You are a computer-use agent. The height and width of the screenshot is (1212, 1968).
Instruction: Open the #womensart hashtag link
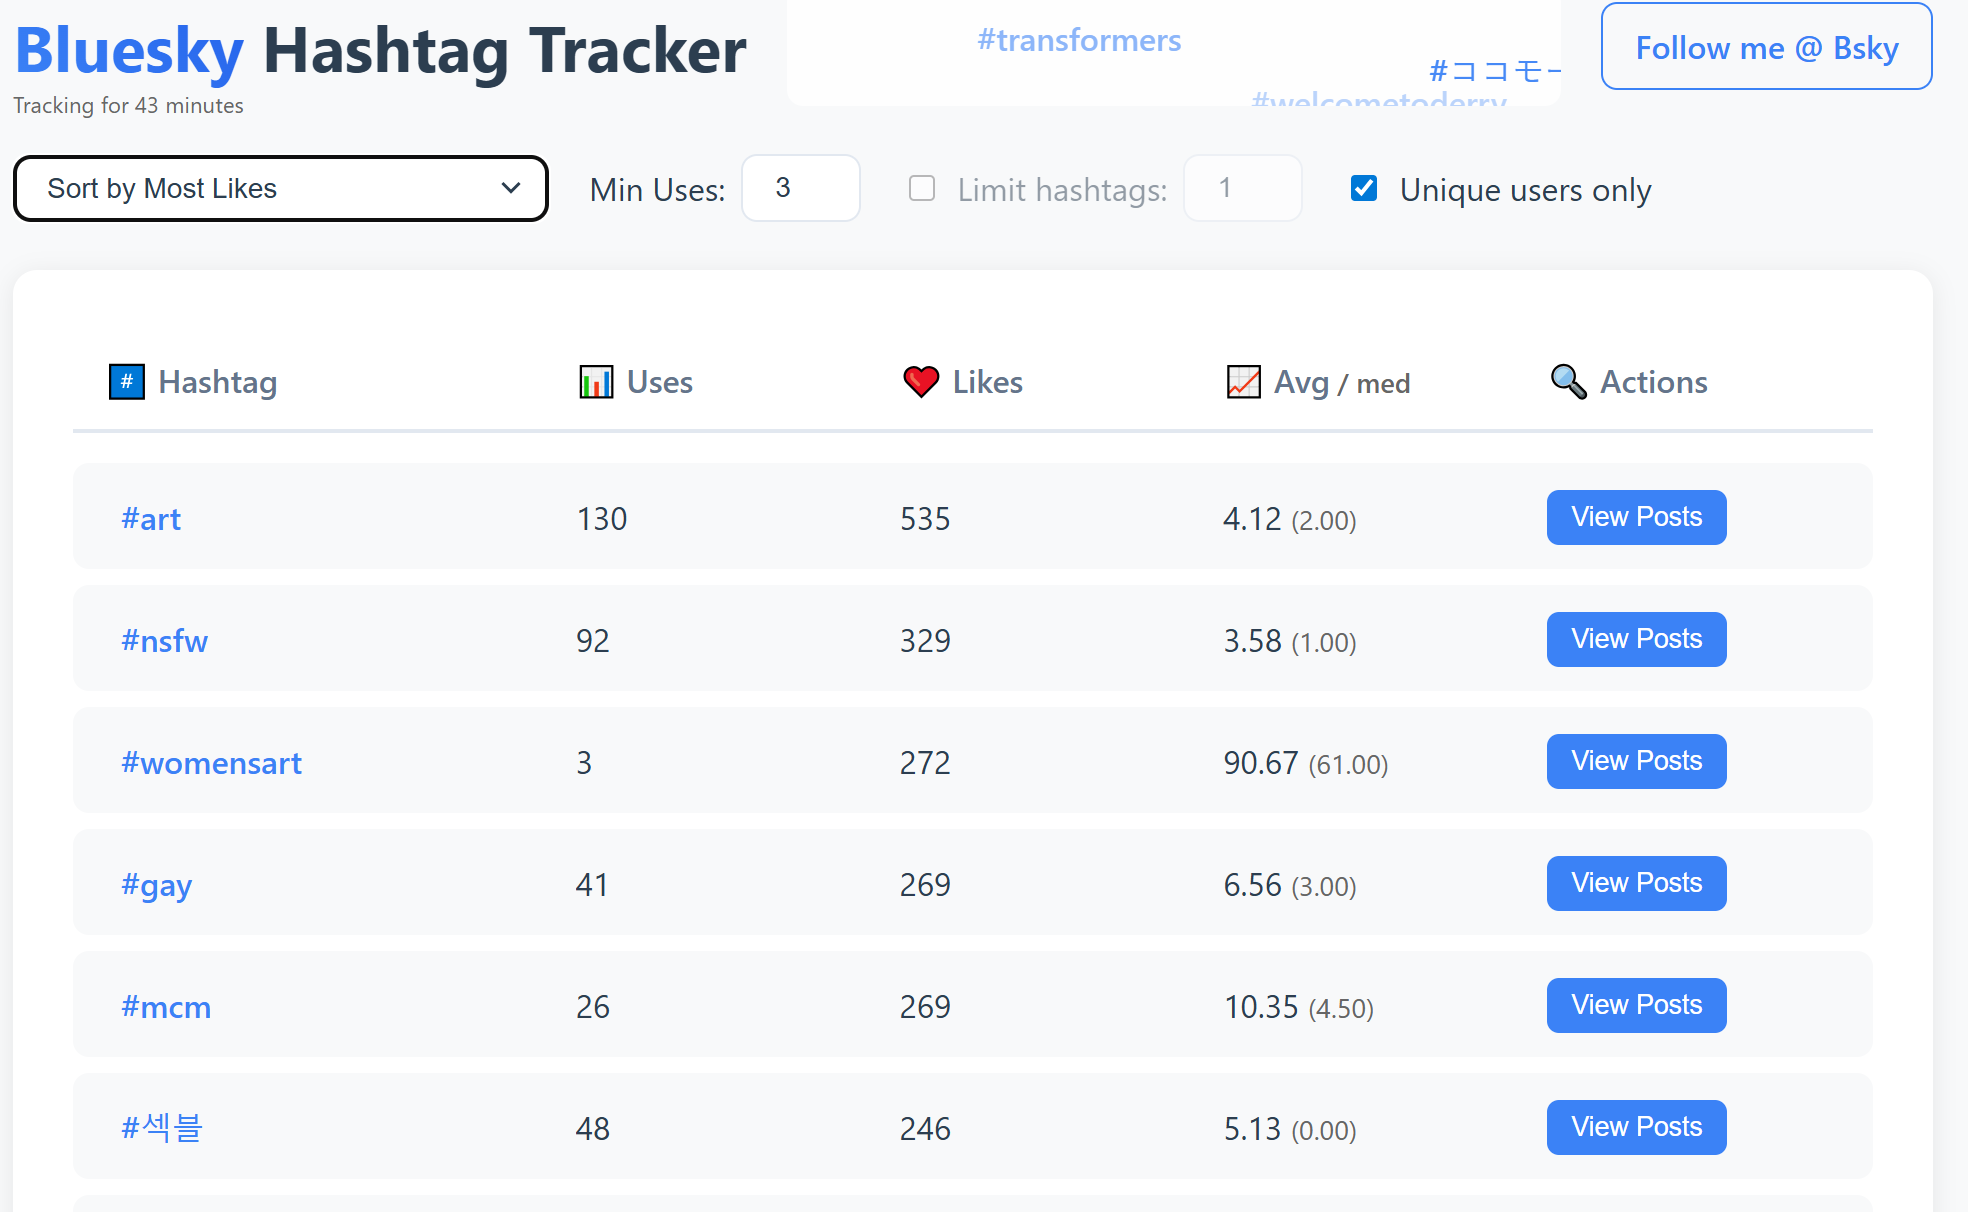211,763
